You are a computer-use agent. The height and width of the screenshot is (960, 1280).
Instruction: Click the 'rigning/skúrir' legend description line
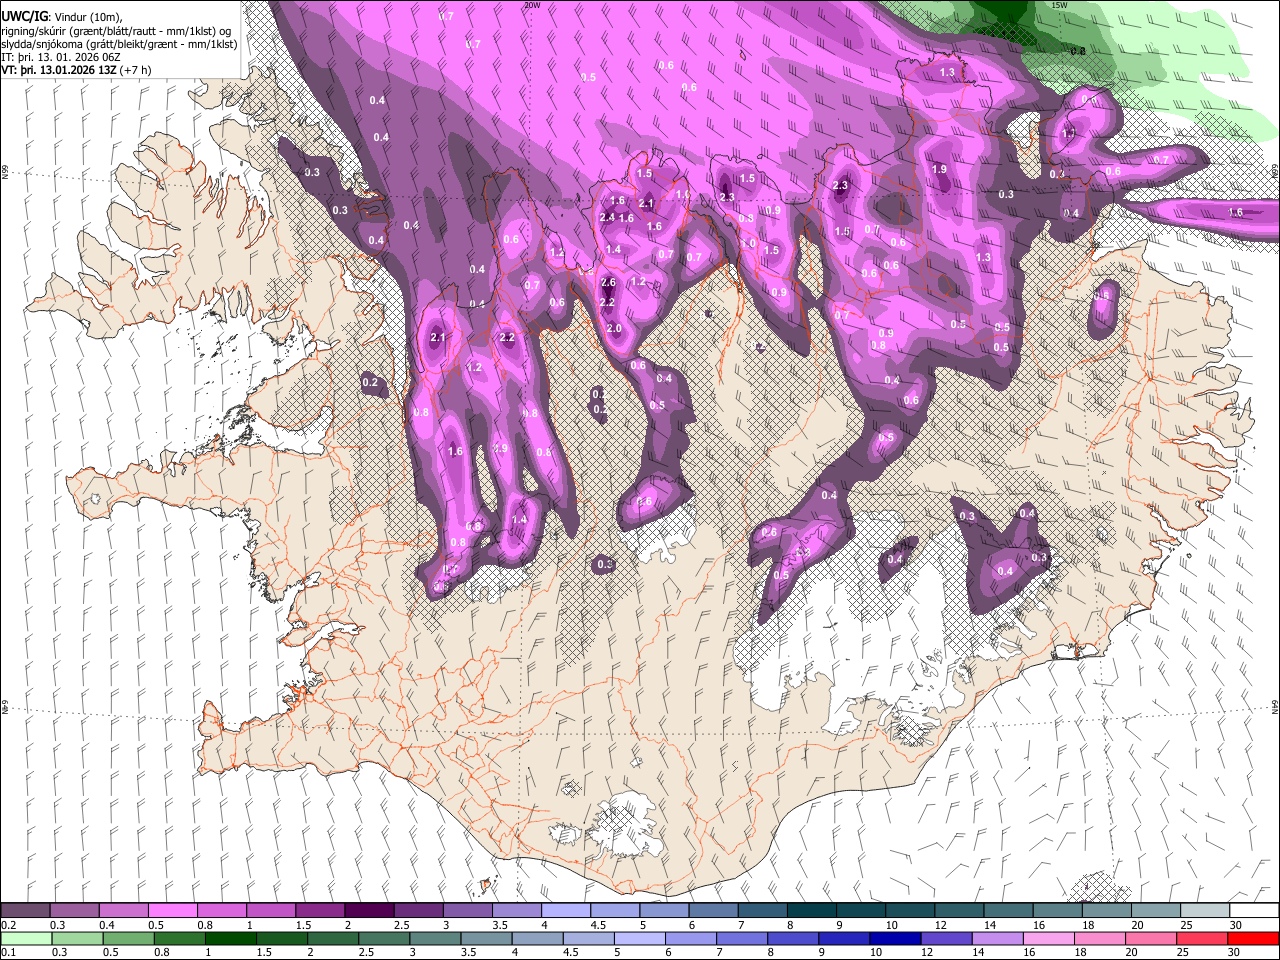(x=119, y=31)
